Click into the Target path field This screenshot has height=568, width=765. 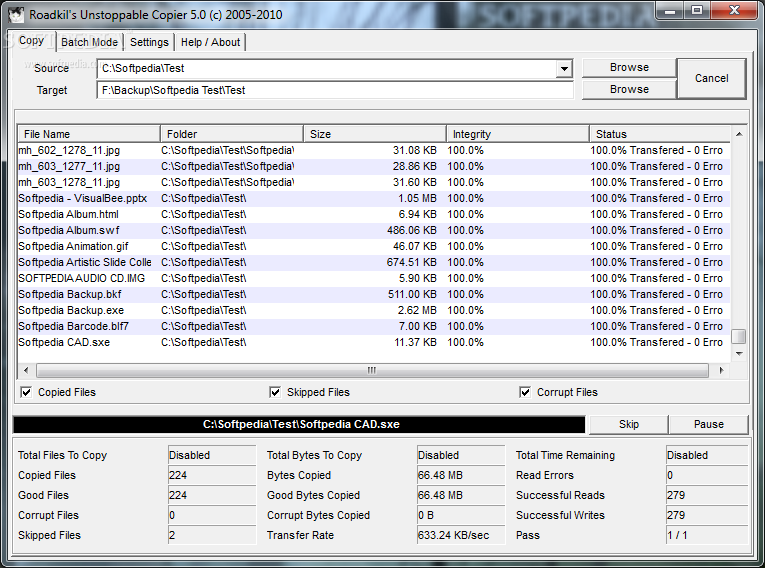(x=335, y=90)
